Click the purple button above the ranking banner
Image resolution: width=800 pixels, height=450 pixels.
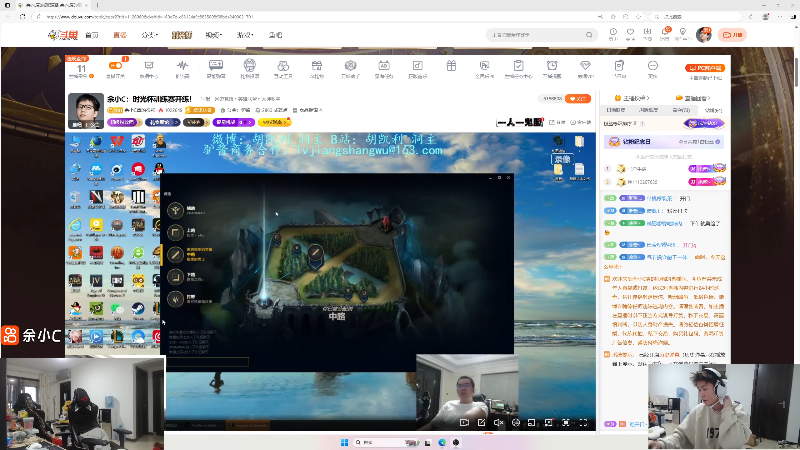(x=704, y=123)
